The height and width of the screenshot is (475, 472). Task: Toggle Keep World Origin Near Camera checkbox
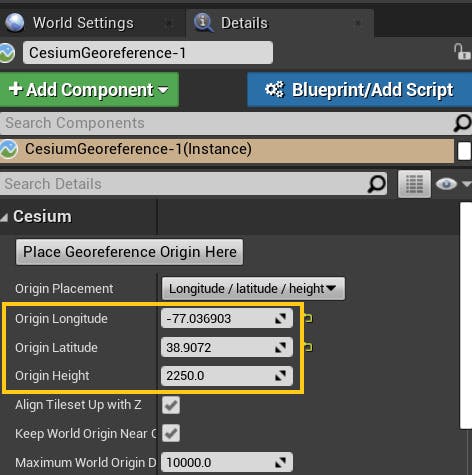point(171,433)
